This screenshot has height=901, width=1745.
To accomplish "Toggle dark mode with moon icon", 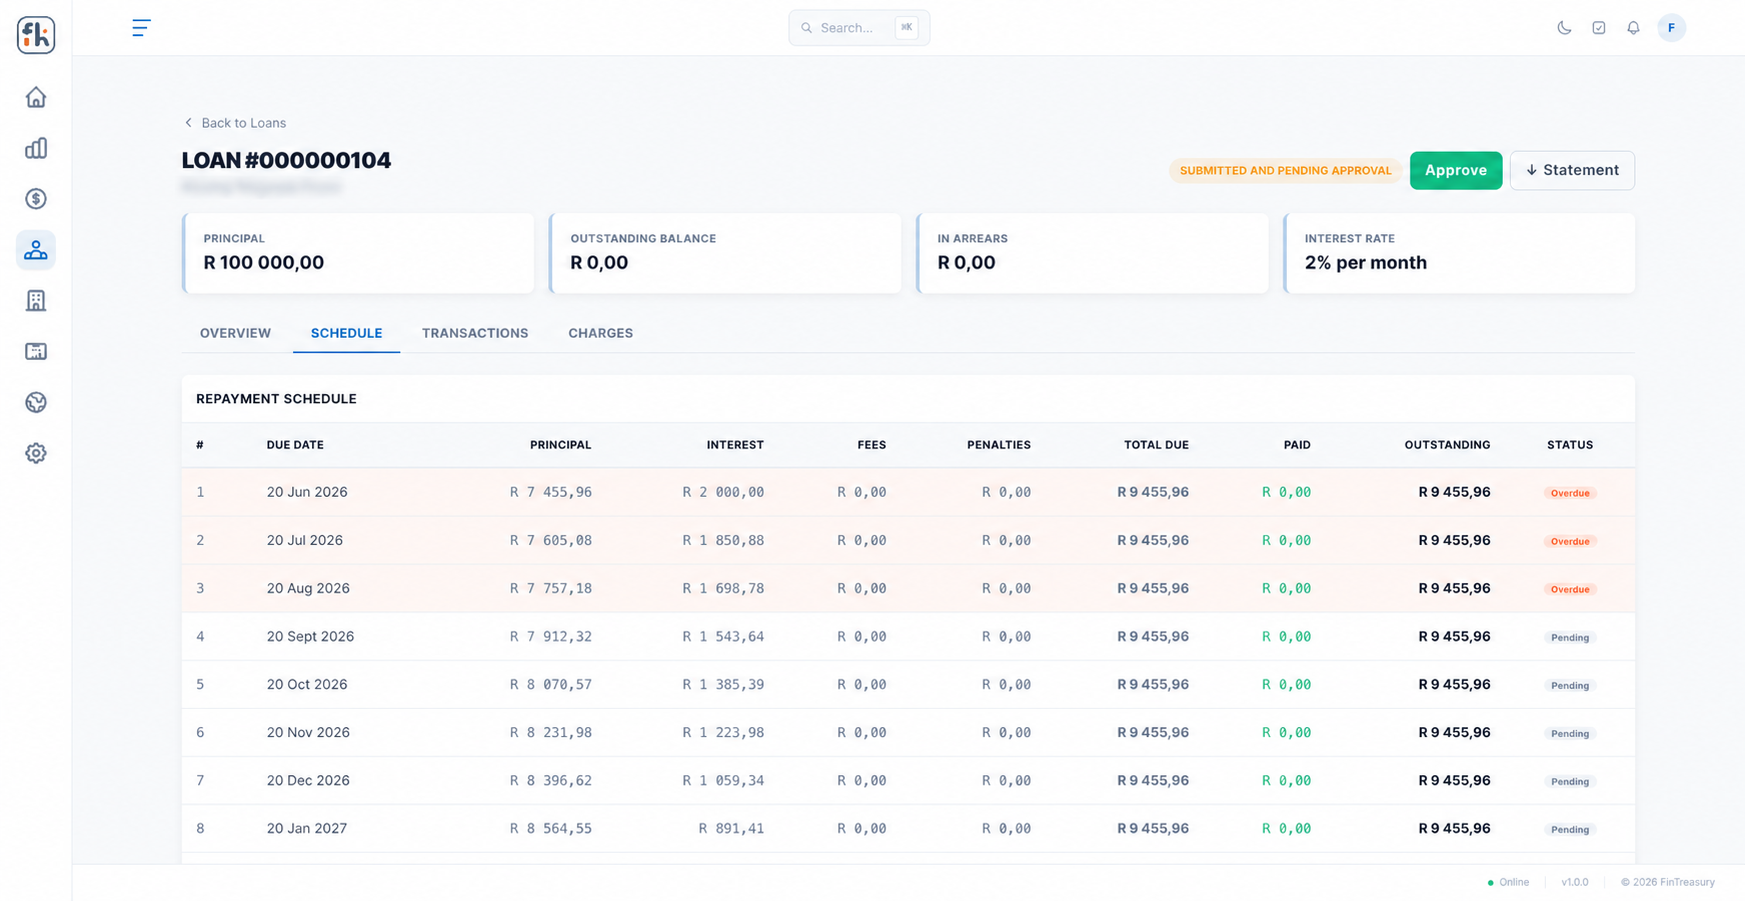I will [x=1564, y=28].
